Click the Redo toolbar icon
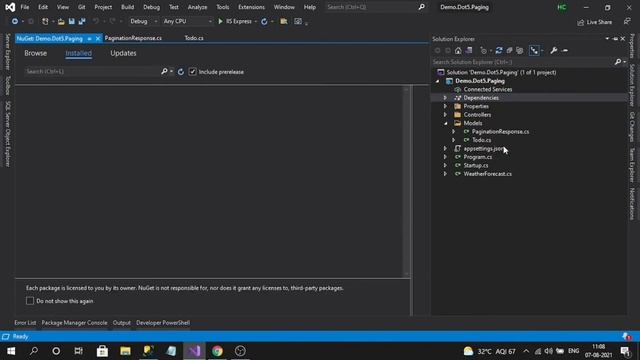This screenshot has height=360, width=640. (x=112, y=21)
